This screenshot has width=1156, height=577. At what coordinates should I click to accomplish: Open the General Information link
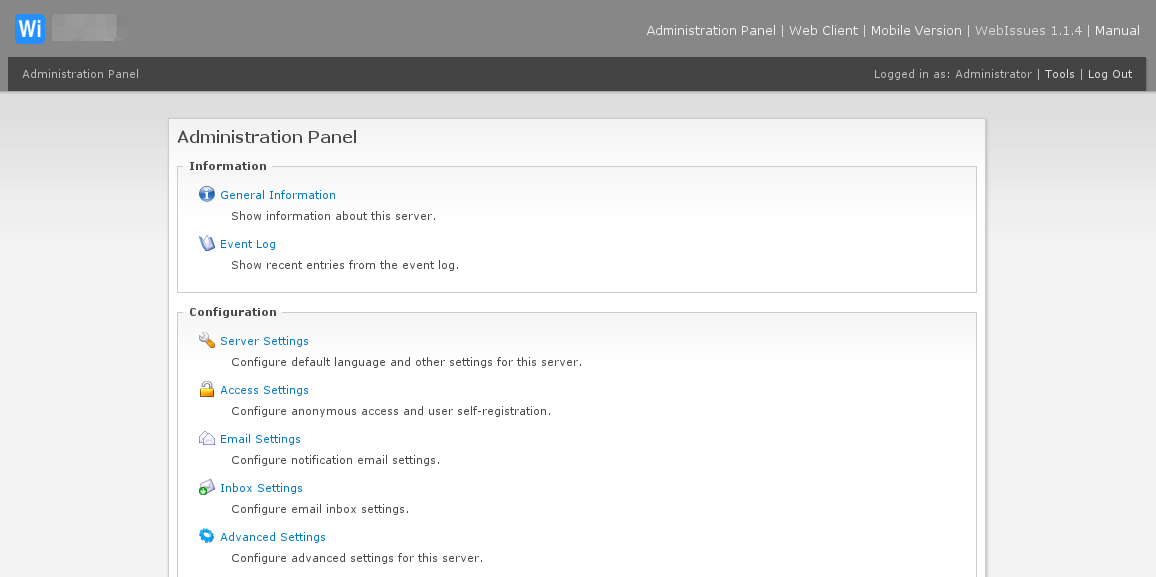[x=278, y=195]
